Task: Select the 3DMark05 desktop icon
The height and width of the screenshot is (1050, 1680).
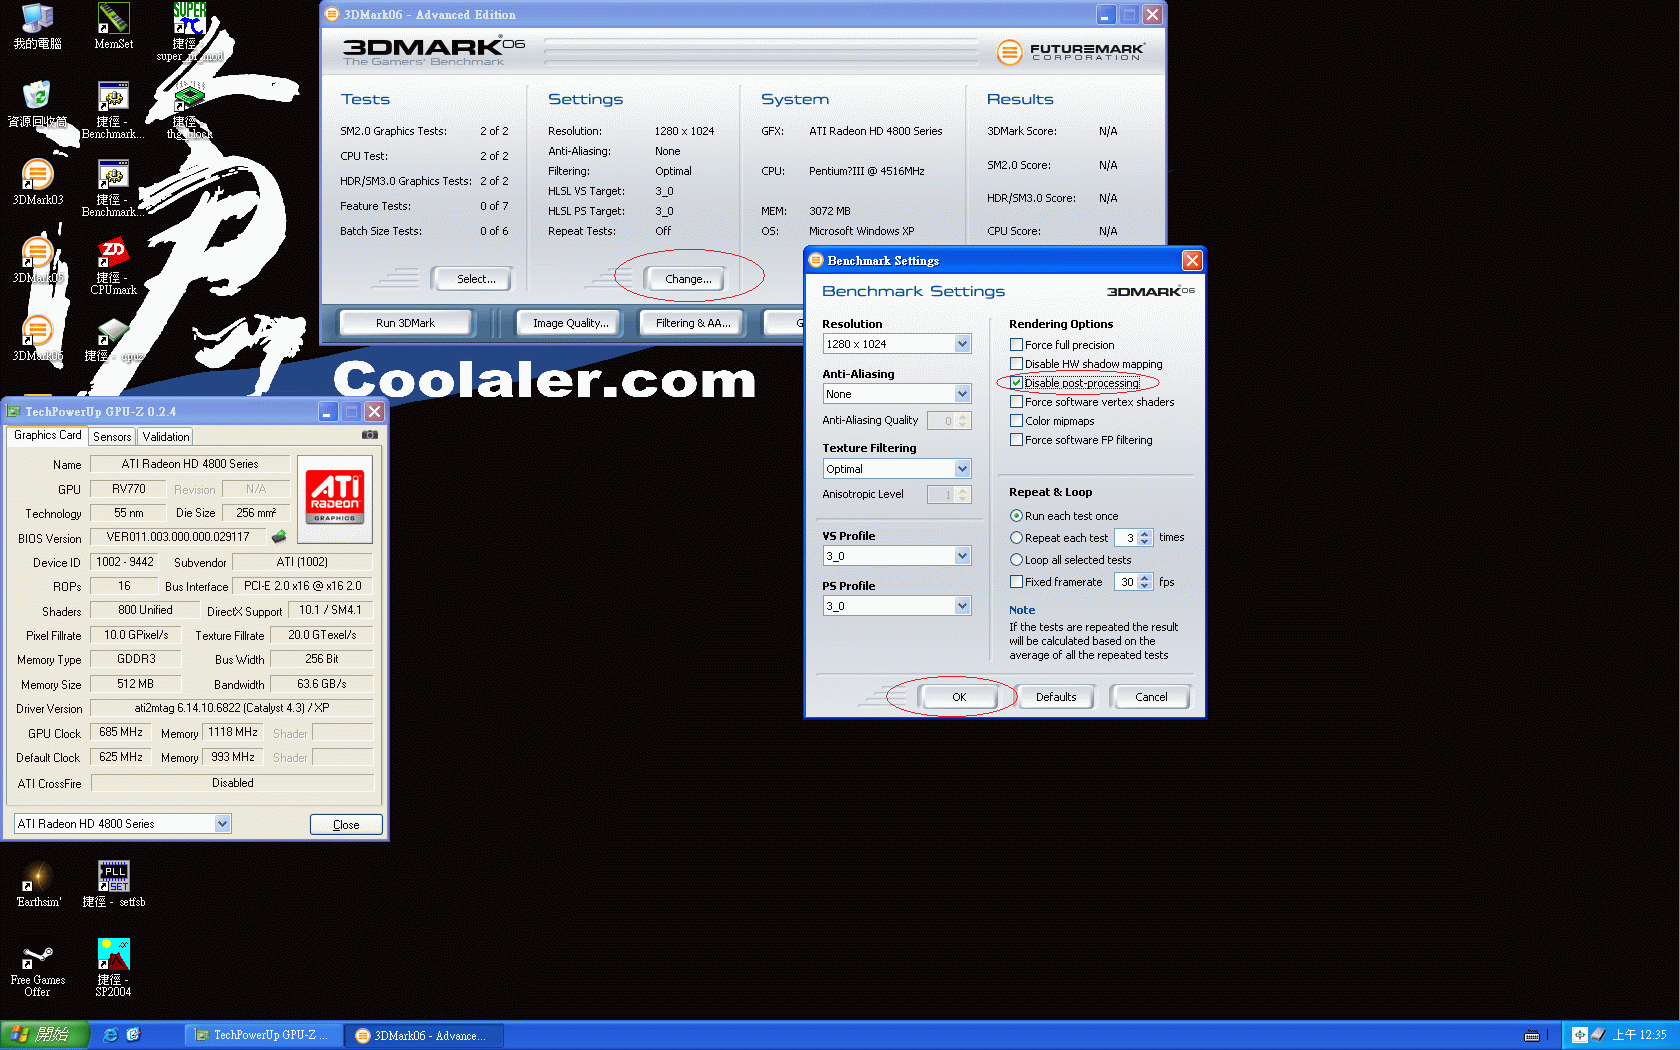Action: tap(37, 260)
